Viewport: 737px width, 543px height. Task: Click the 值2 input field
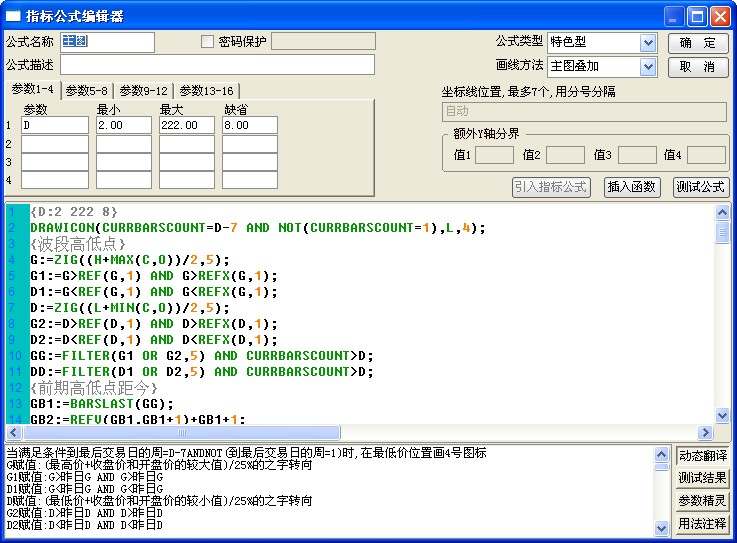565,155
